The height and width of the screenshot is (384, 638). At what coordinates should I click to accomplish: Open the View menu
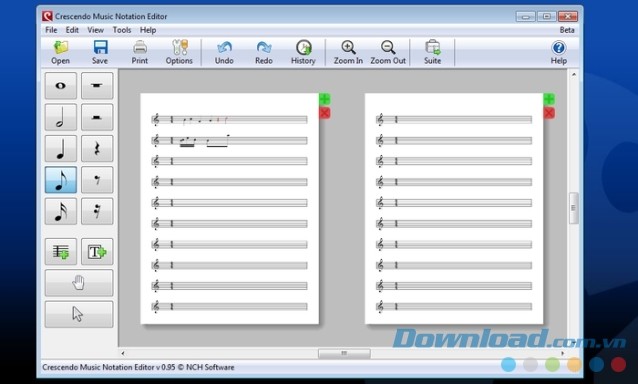pos(96,30)
